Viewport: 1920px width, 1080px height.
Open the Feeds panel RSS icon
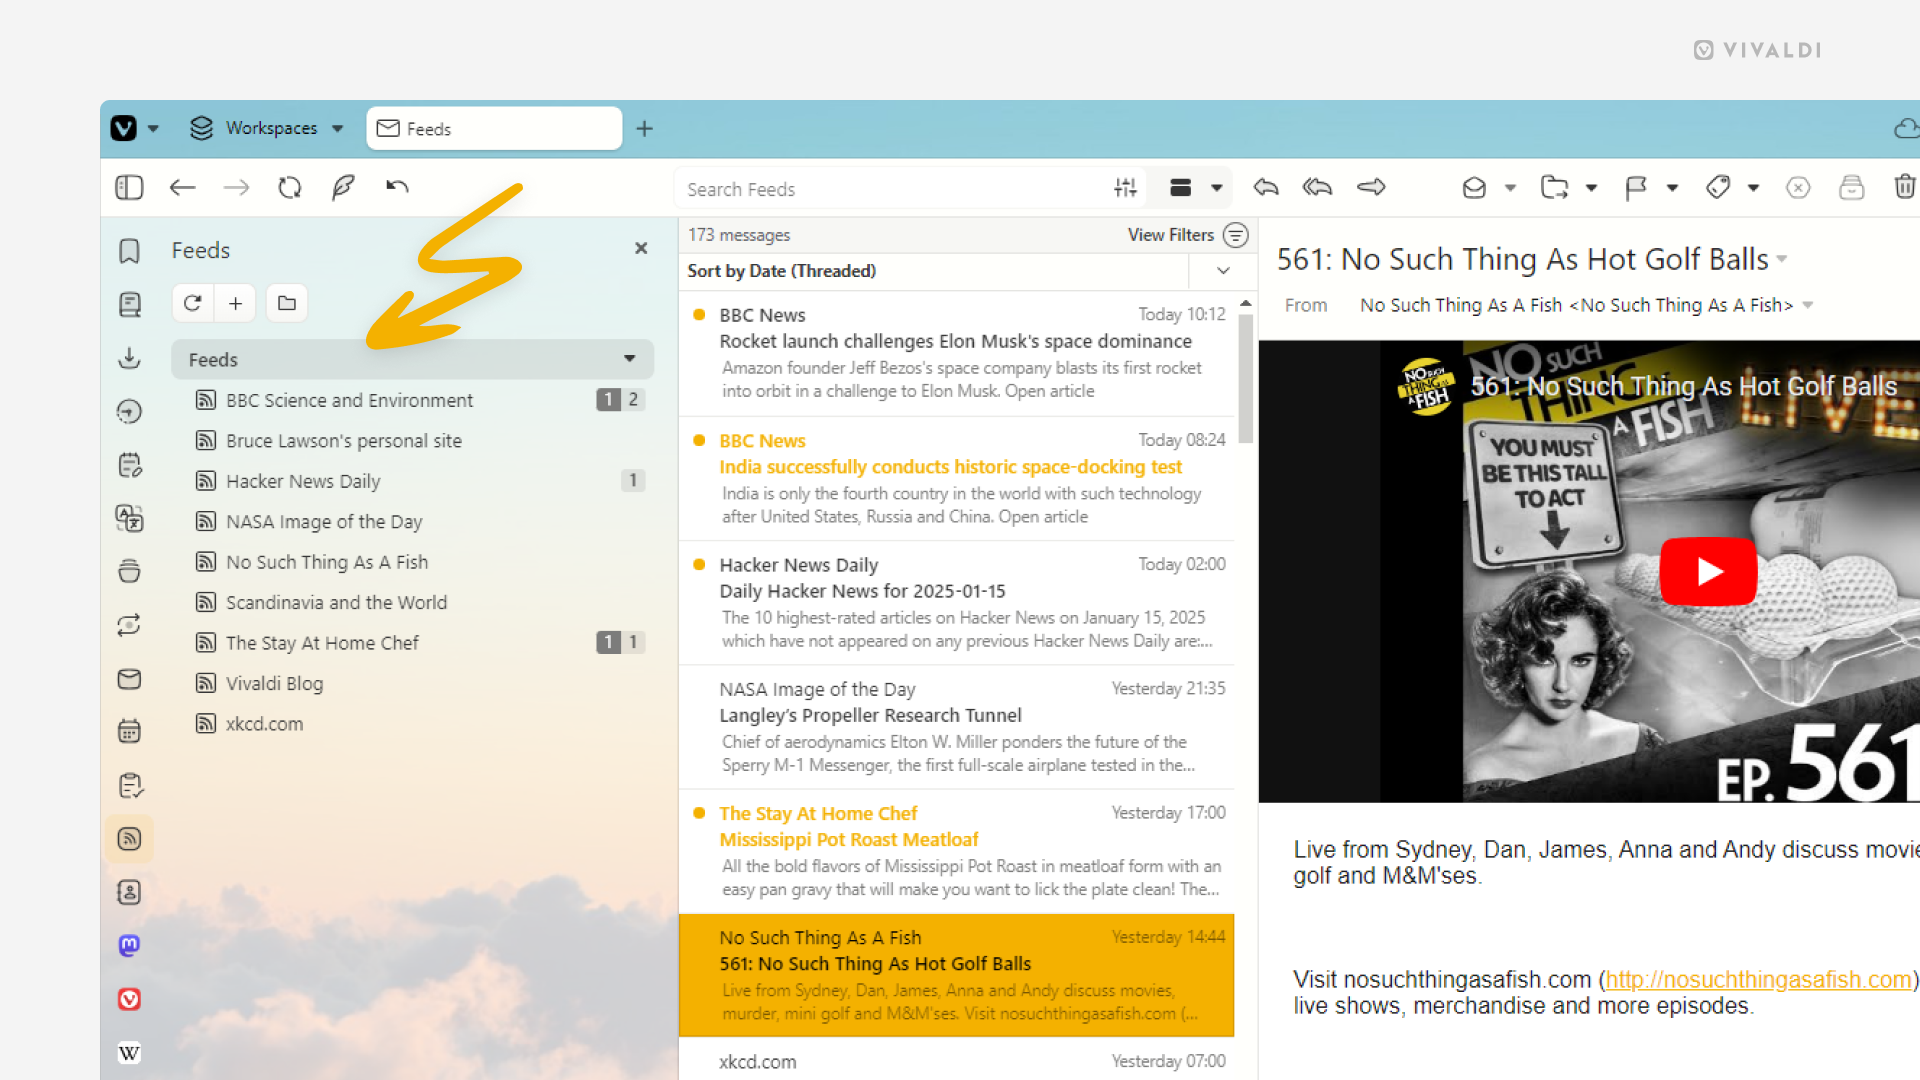pos(129,839)
